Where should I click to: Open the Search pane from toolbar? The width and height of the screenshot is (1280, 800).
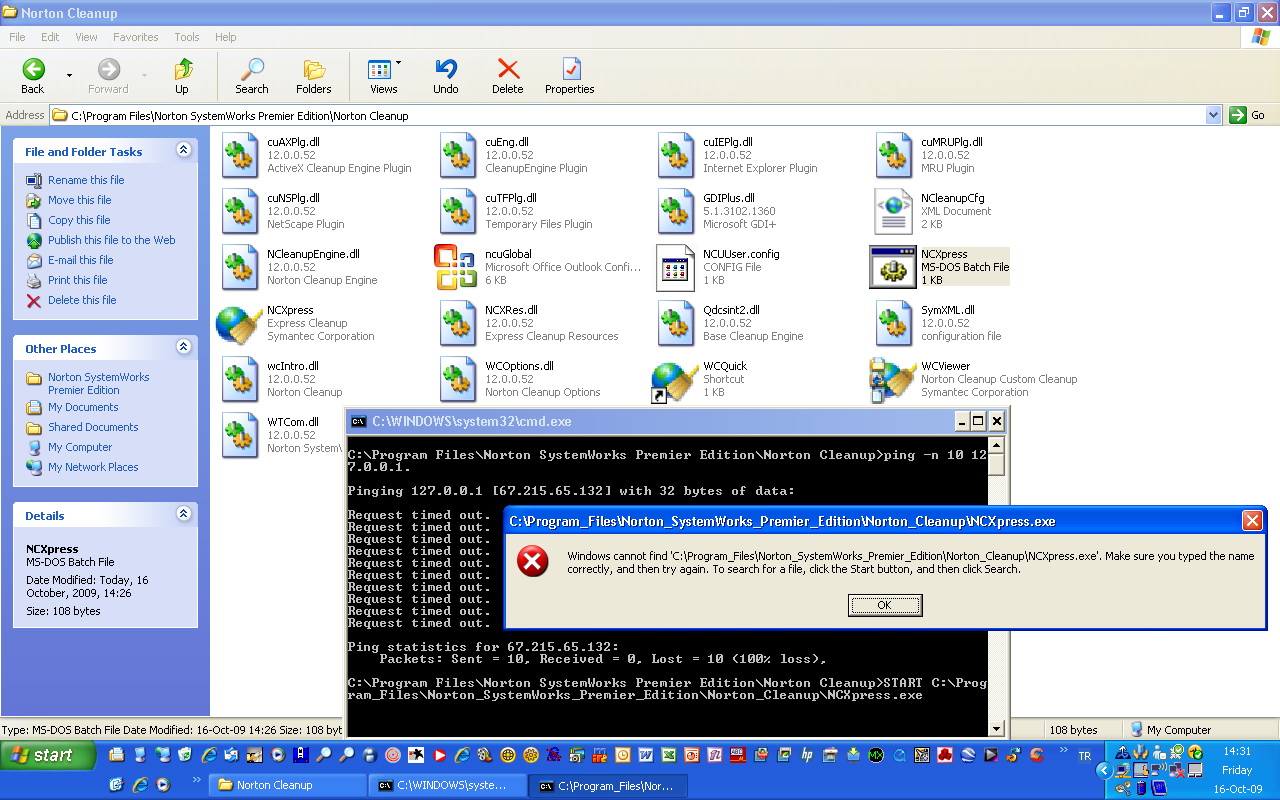click(251, 76)
